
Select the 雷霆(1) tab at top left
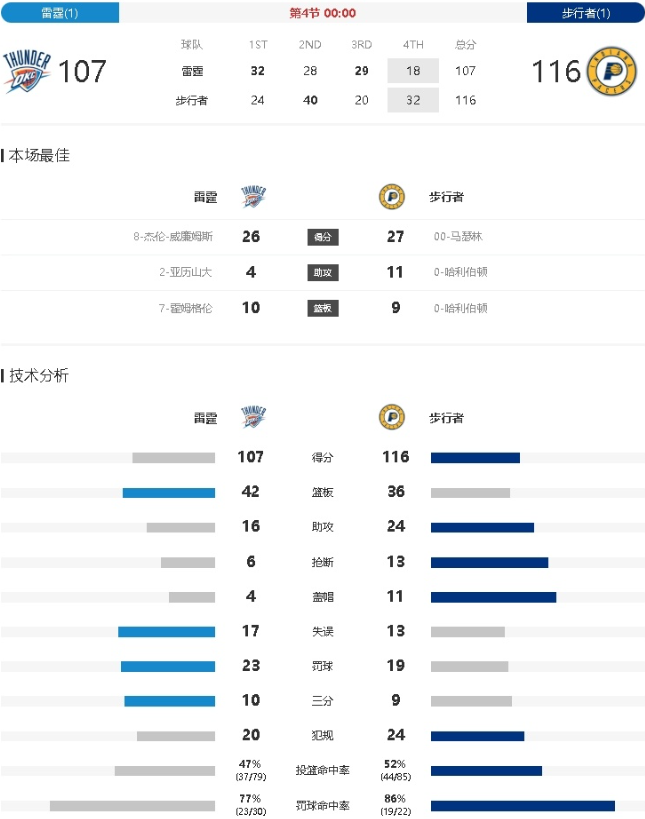click(60, 13)
